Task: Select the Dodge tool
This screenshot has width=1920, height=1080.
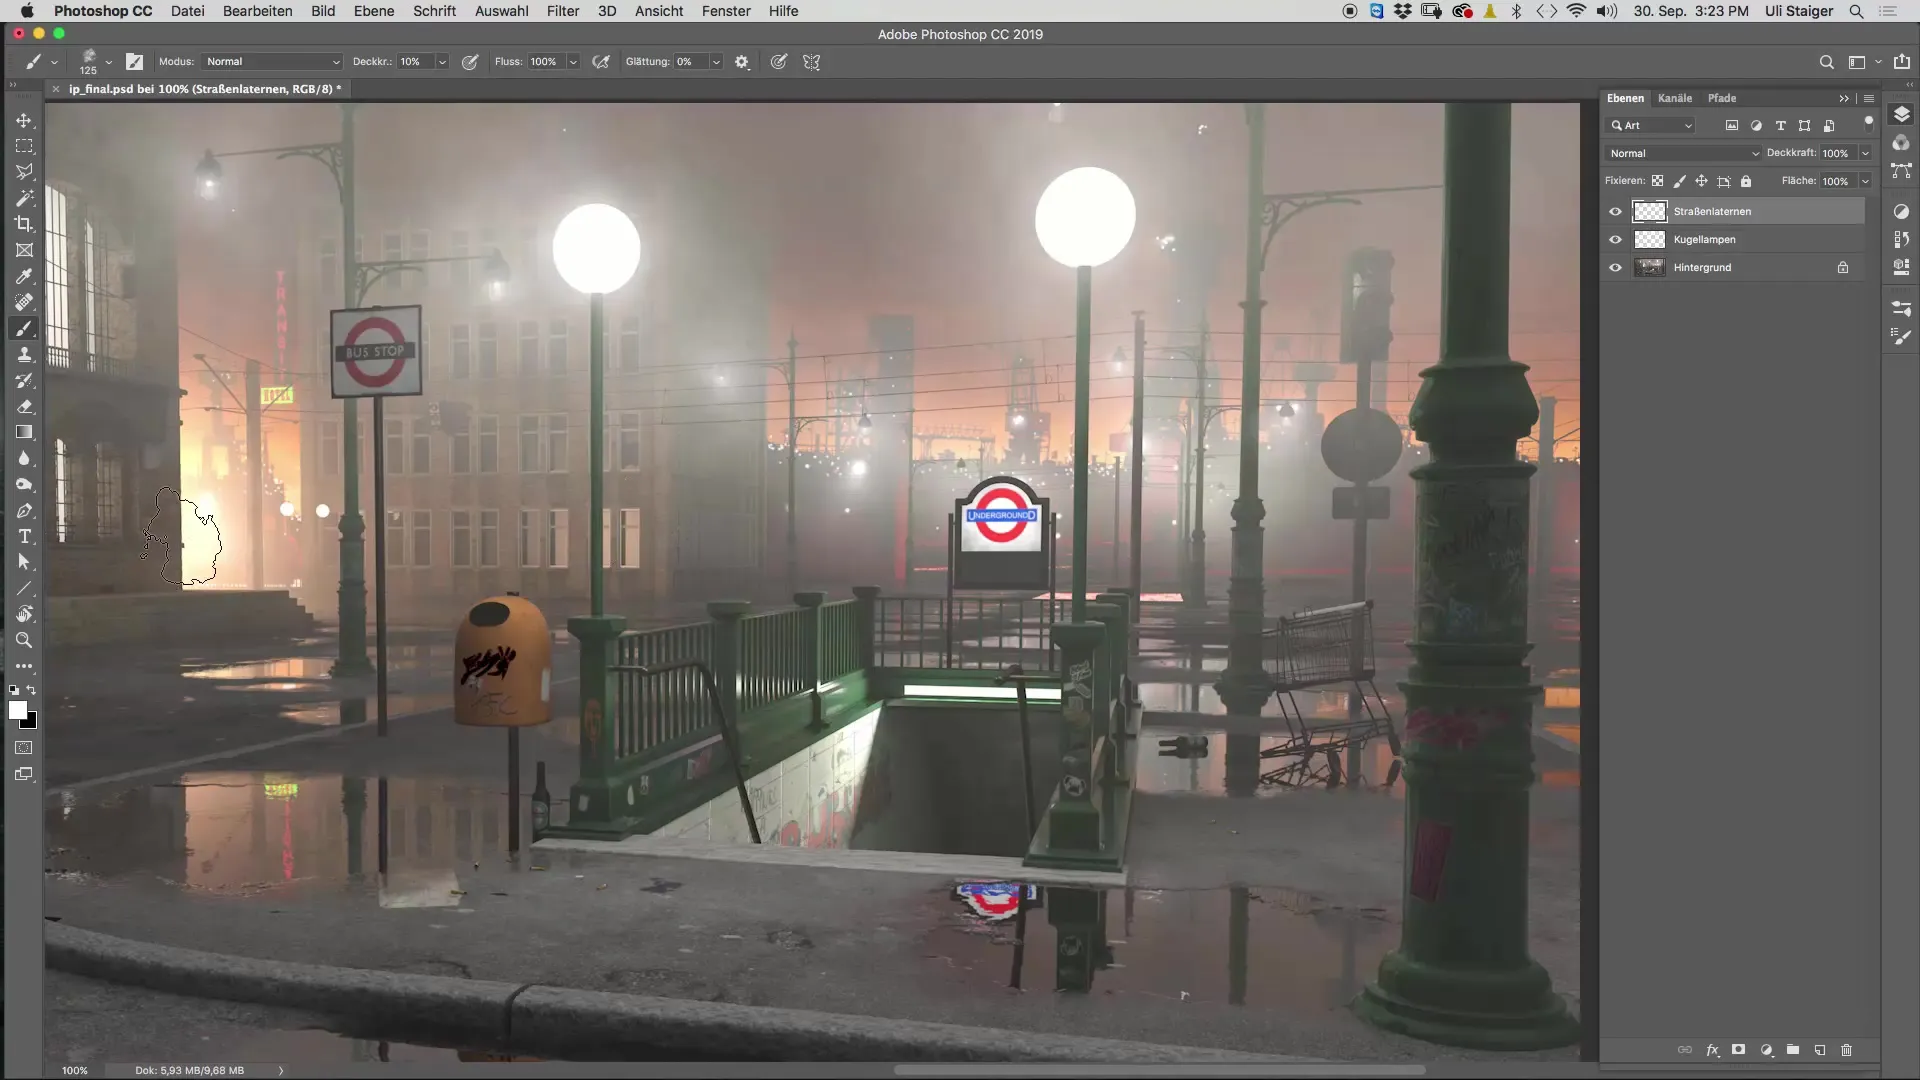Action: pos(24,484)
